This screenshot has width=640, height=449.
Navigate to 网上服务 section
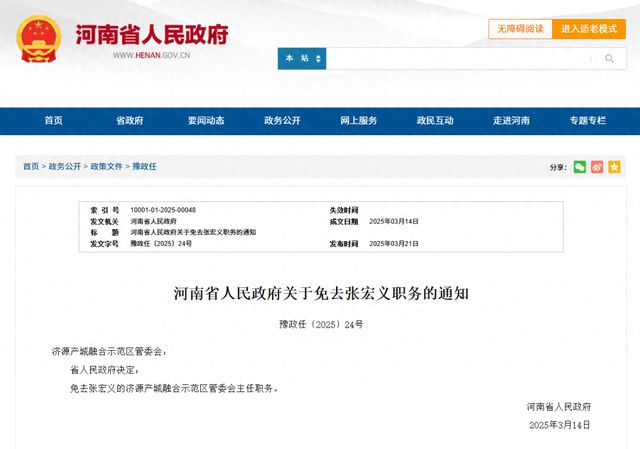click(358, 121)
